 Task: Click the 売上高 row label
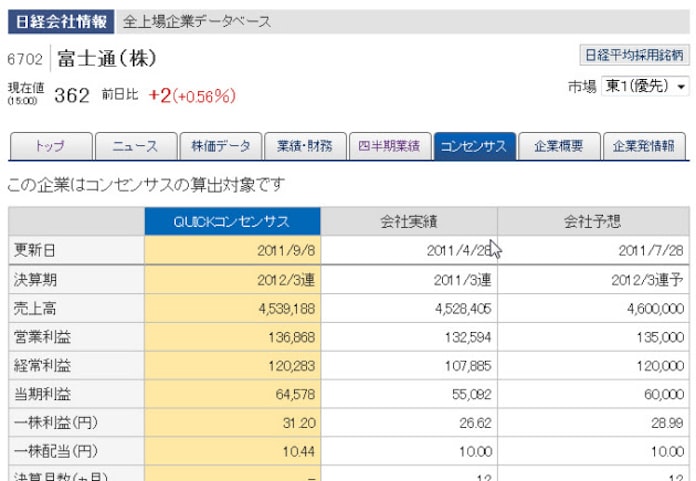coord(35,308)
